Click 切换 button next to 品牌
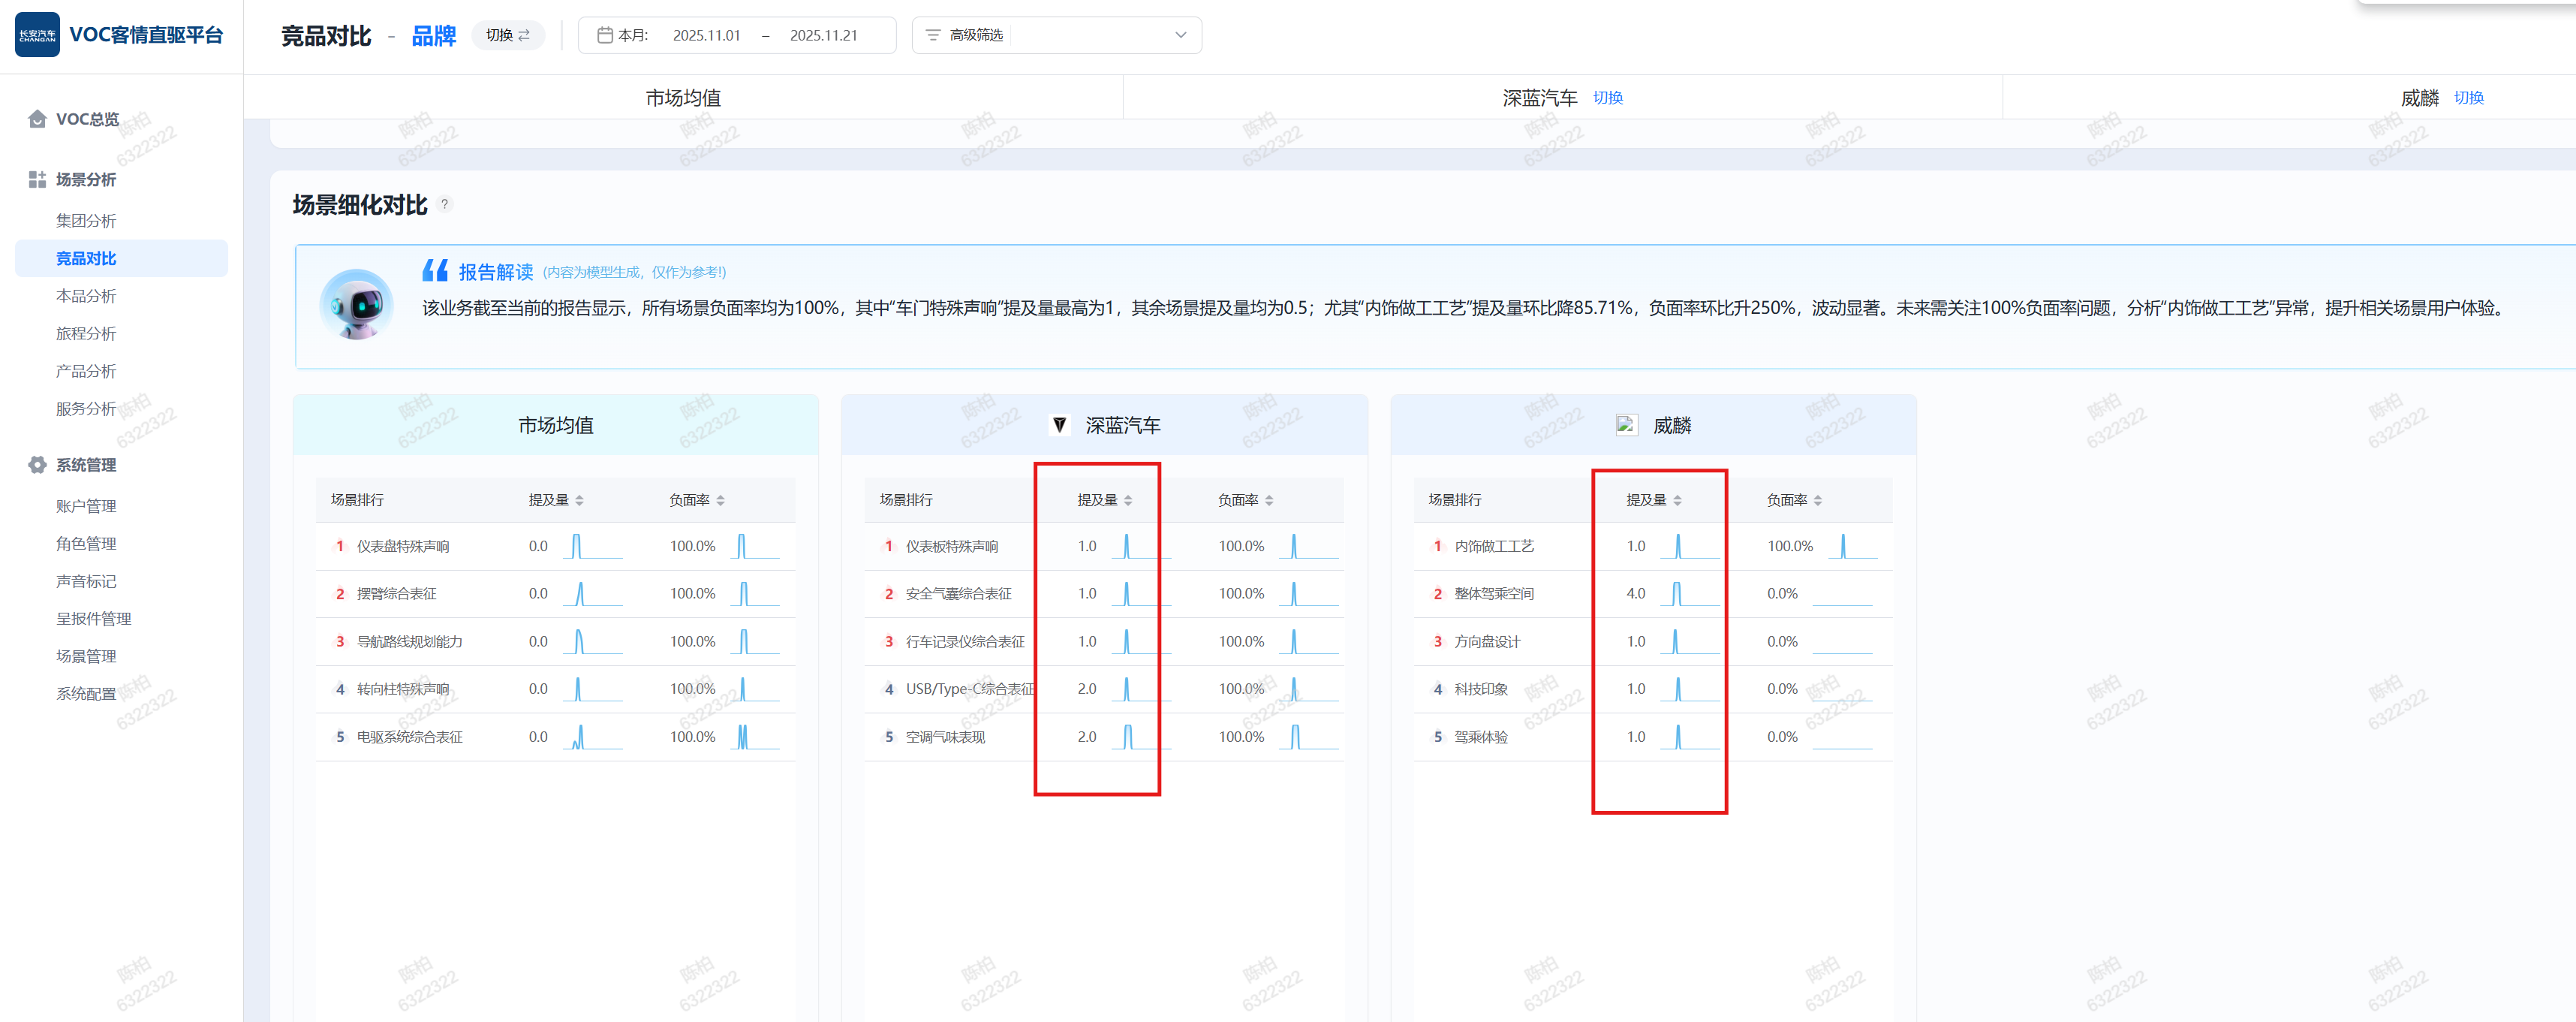The image size is (2576, 1022). click(508, 35)
